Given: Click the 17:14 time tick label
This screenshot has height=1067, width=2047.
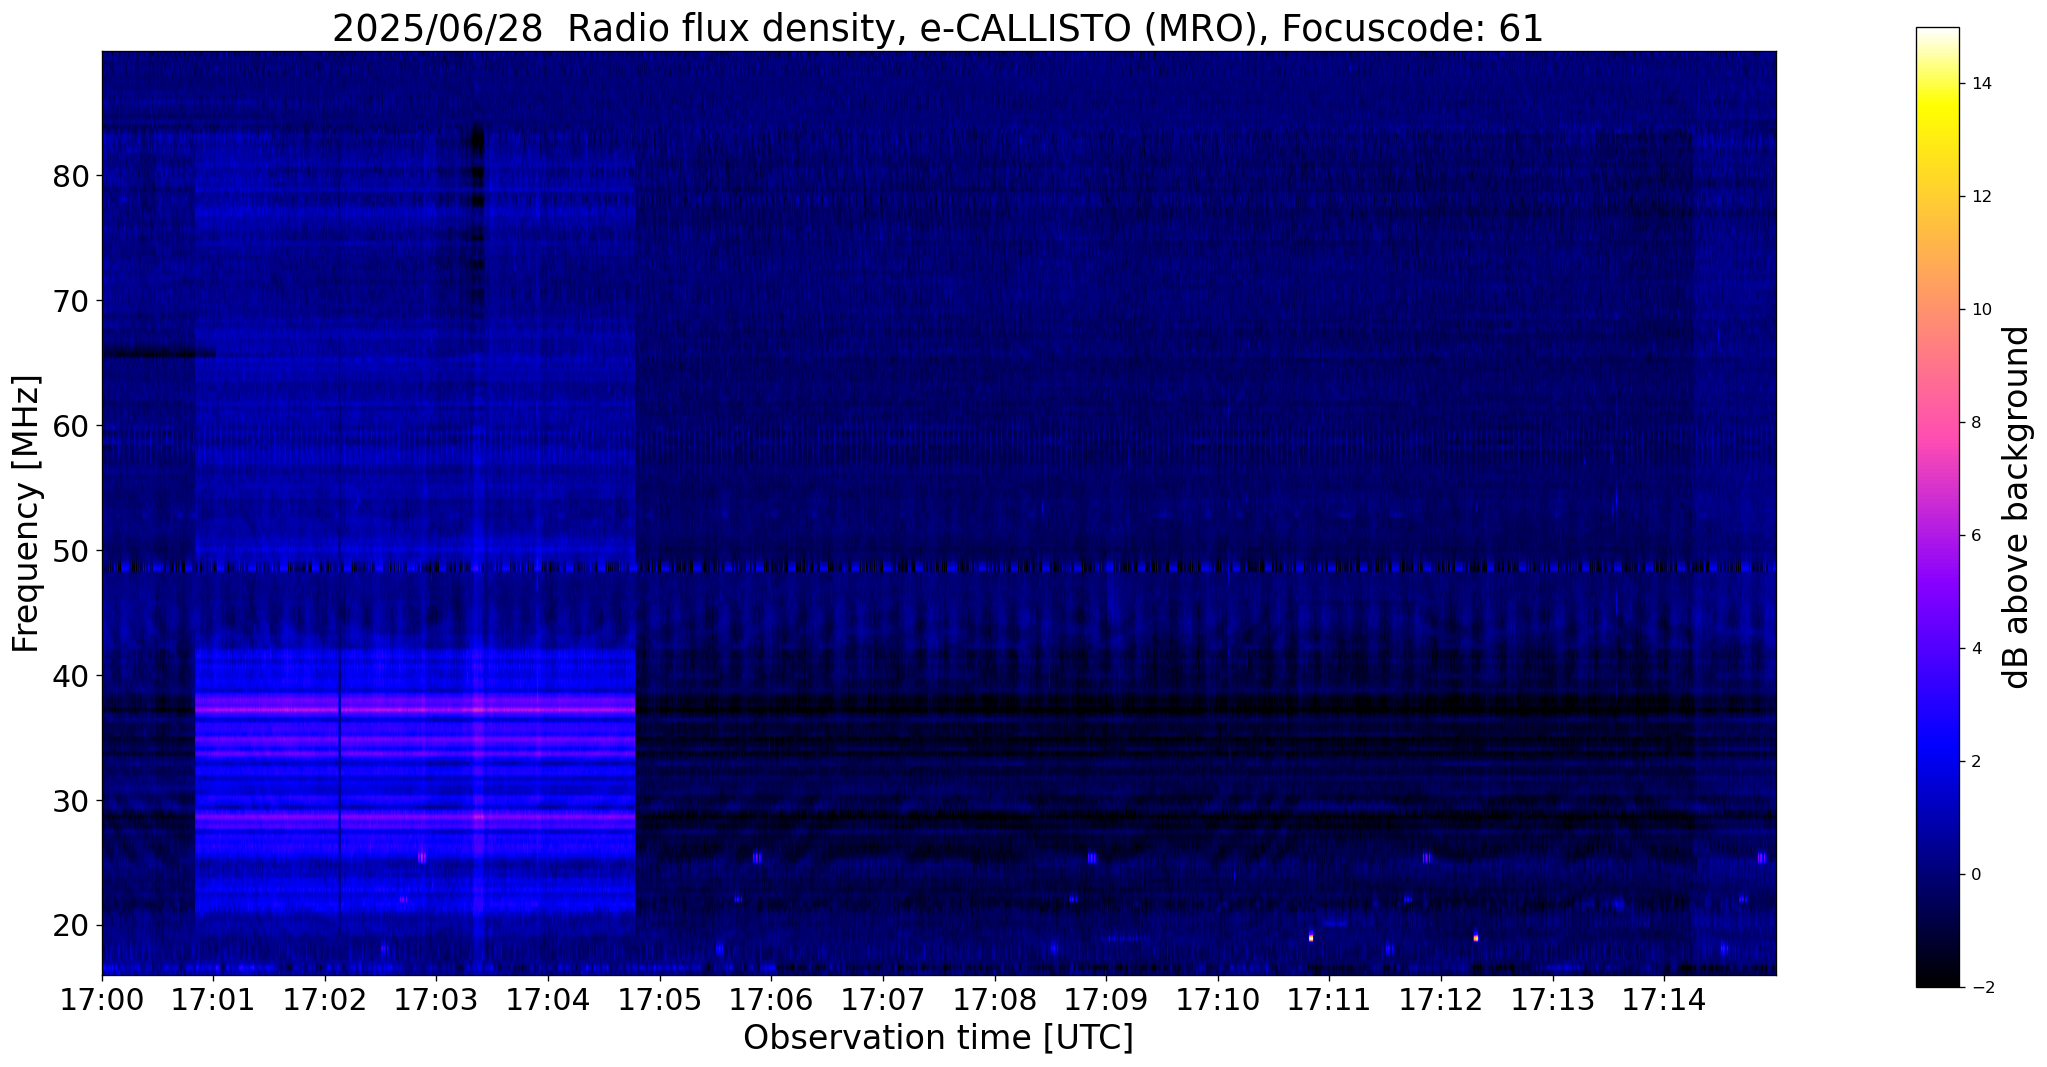Looking at the screenshot, I should (1665, 1000).
